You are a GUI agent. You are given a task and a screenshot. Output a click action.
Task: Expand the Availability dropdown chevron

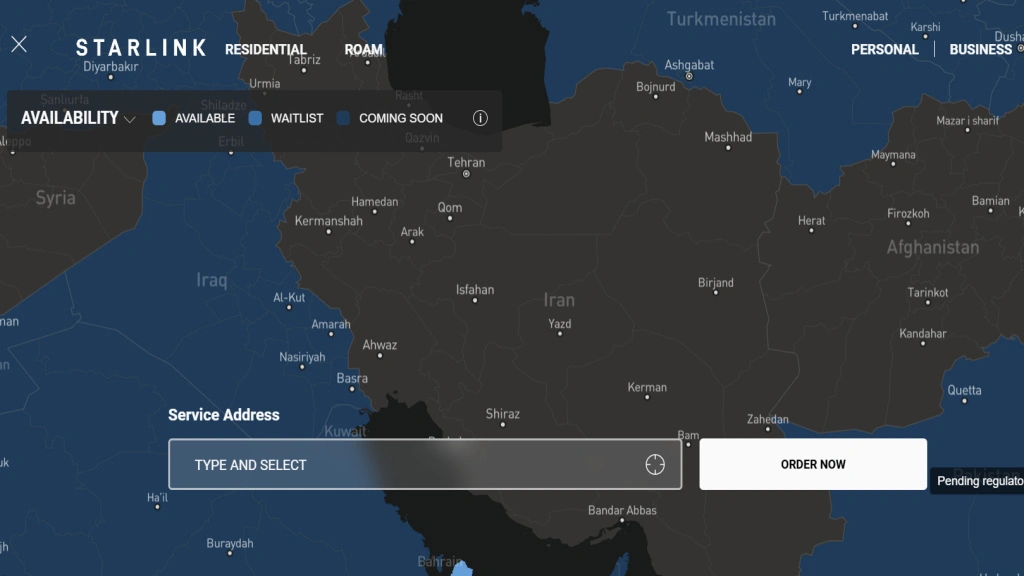[129, 119]
